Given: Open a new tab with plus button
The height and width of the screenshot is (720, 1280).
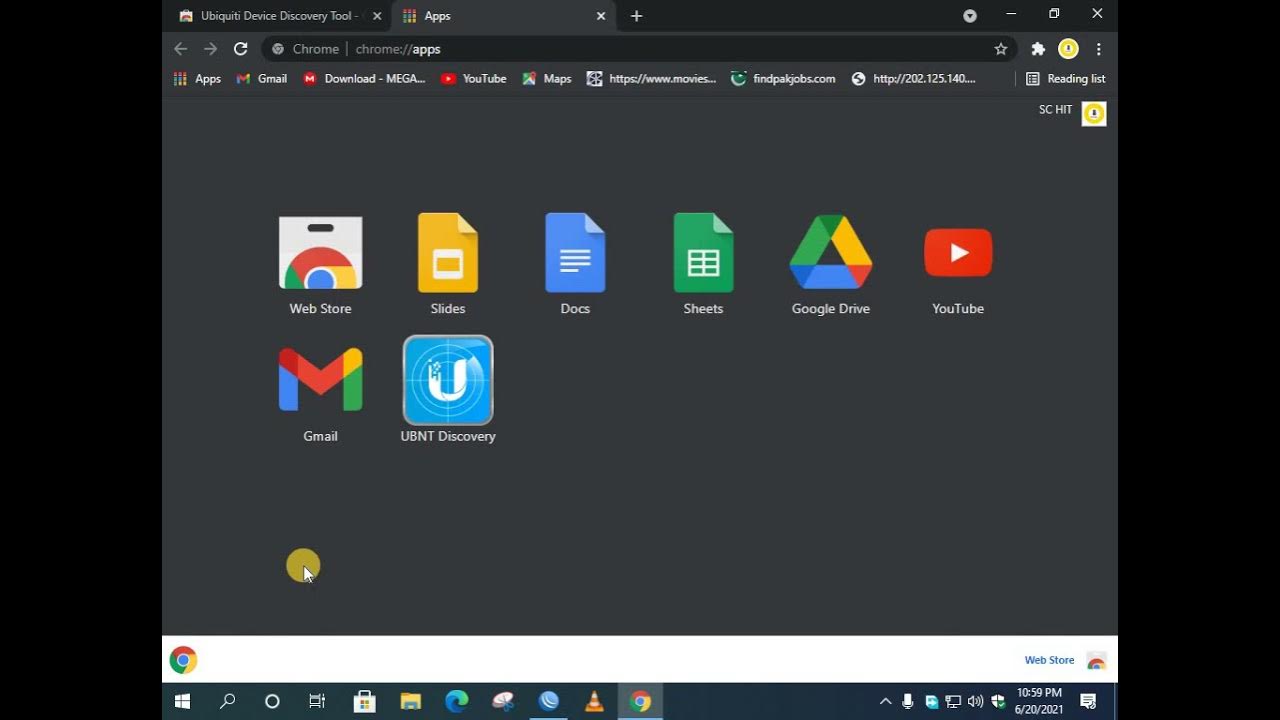Looking at the screenshot, I should (x=636, y=16).
